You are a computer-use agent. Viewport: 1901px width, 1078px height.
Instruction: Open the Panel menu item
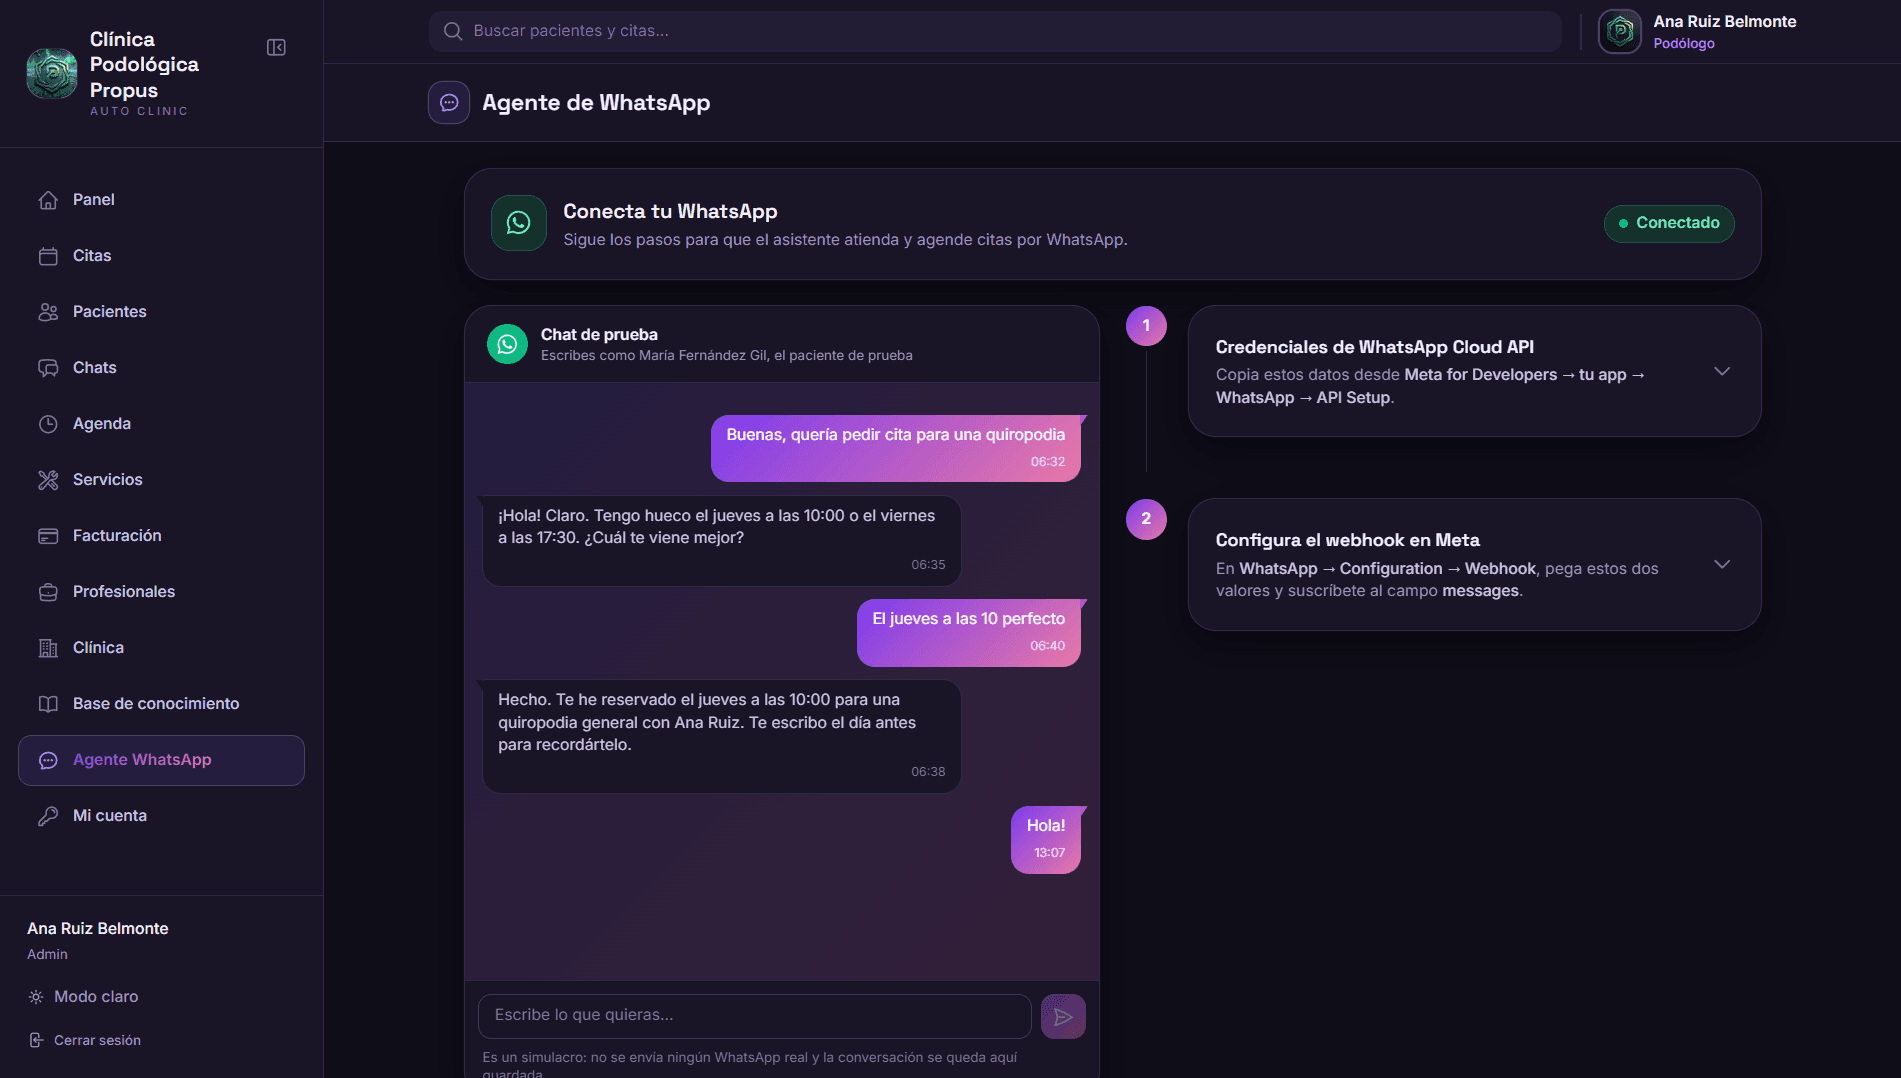(161, 200)
